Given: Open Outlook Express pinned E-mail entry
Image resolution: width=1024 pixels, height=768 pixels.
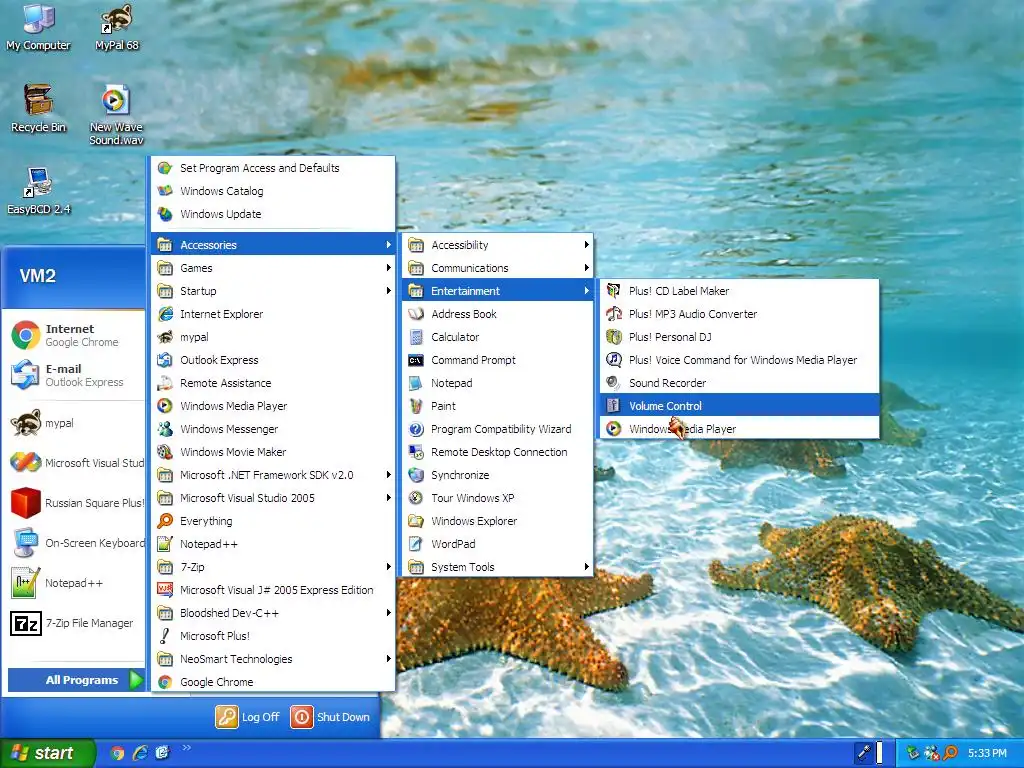Looking at the screenshot, I should [73, 376].
